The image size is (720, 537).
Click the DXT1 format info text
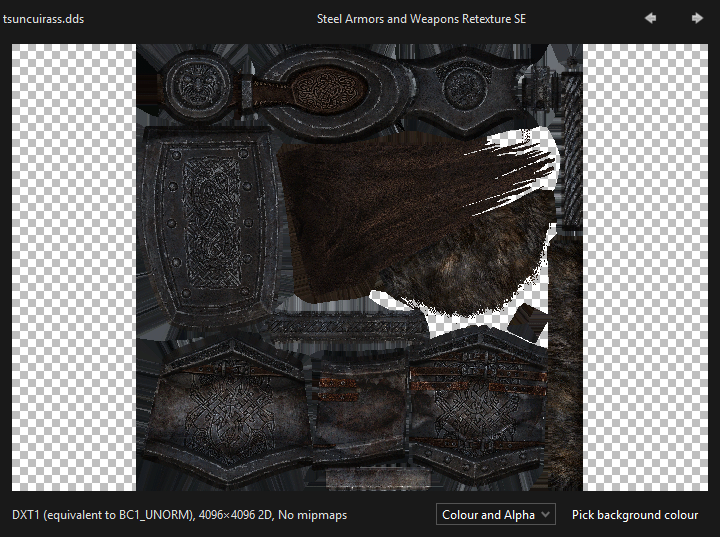[180, 515]
